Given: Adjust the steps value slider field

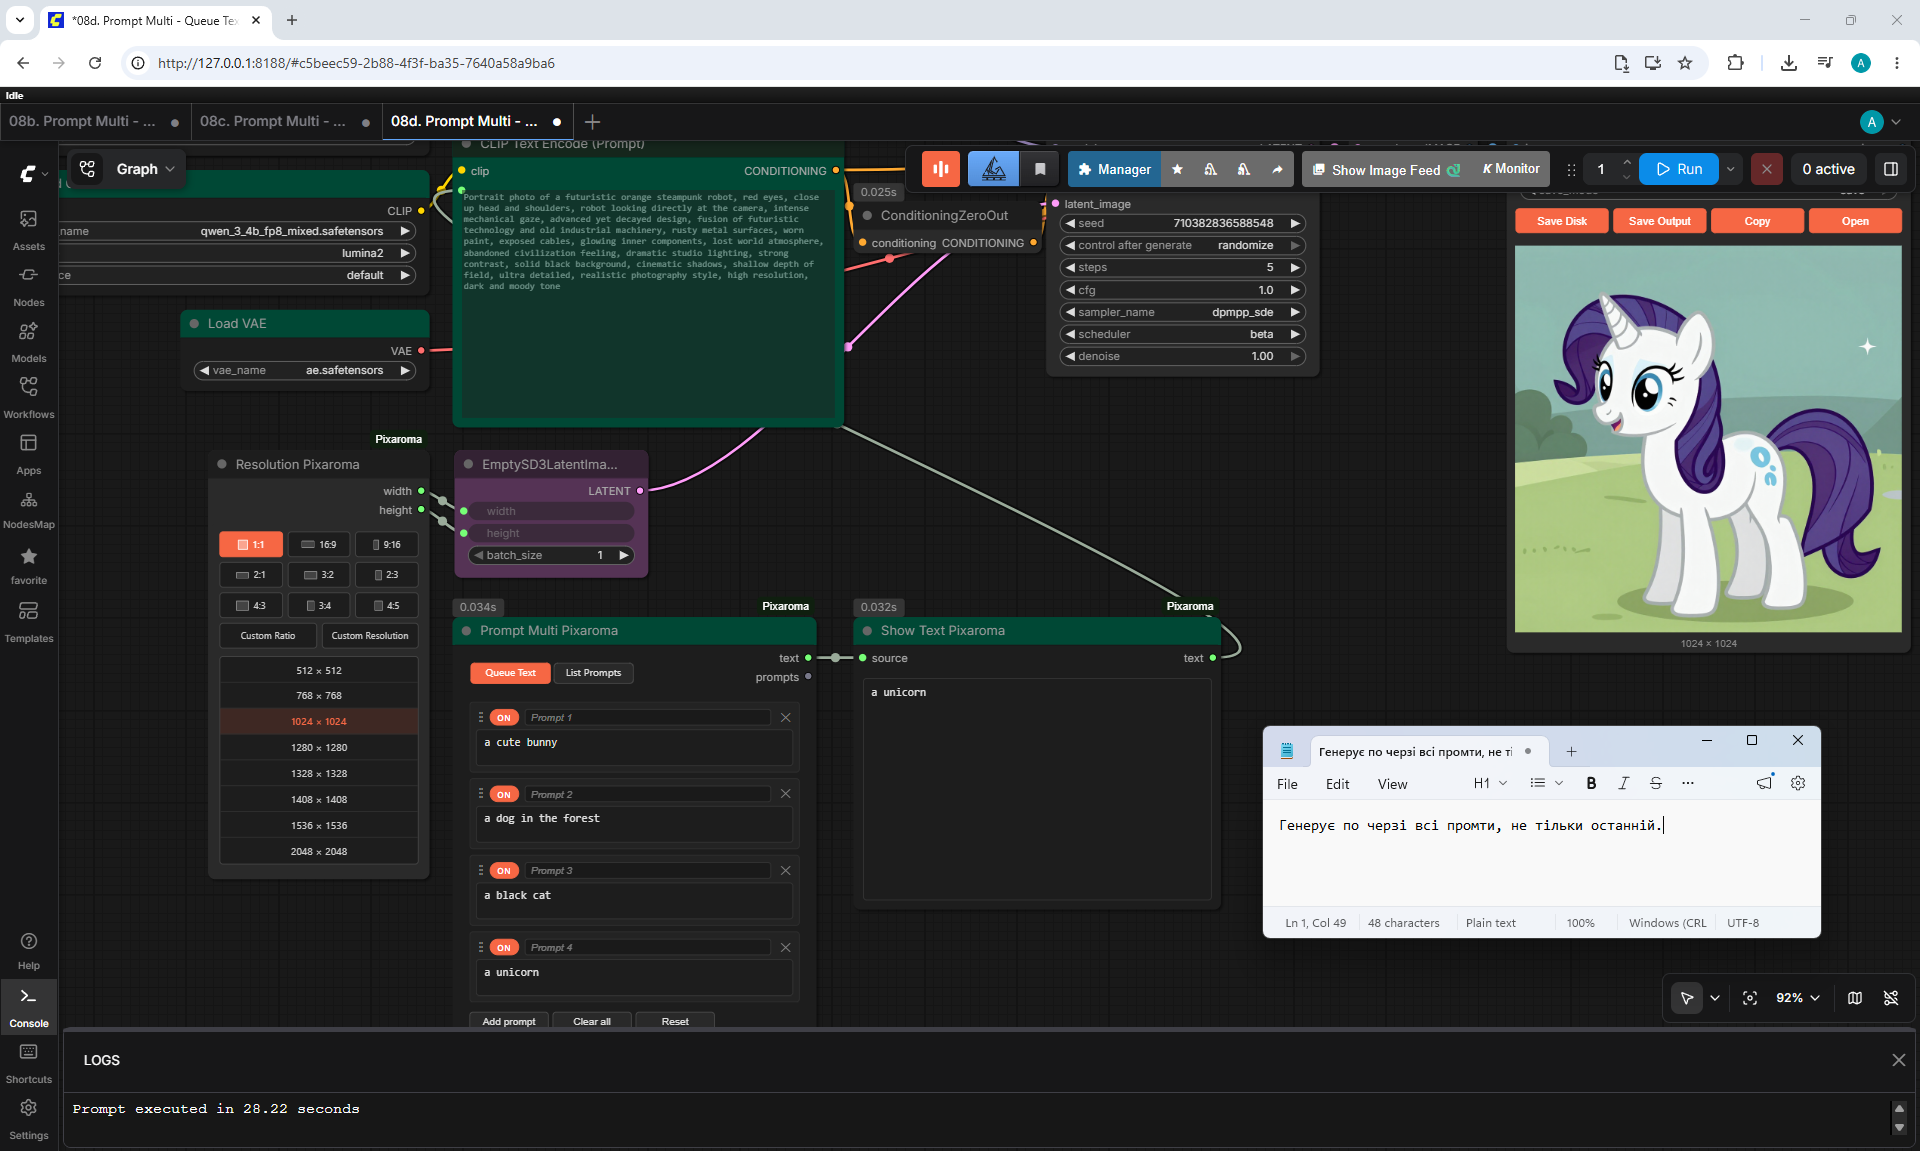Looking at the screenshot, I should click(x=1182, y=267).
